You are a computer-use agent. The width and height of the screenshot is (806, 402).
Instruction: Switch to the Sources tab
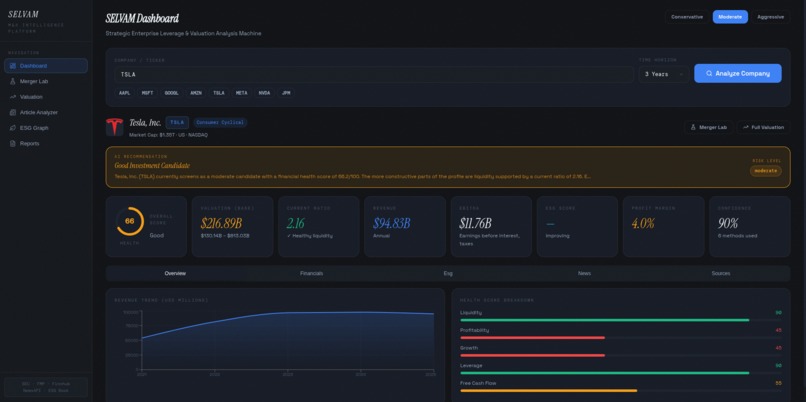pyautogui.click(x=721, y=273)
